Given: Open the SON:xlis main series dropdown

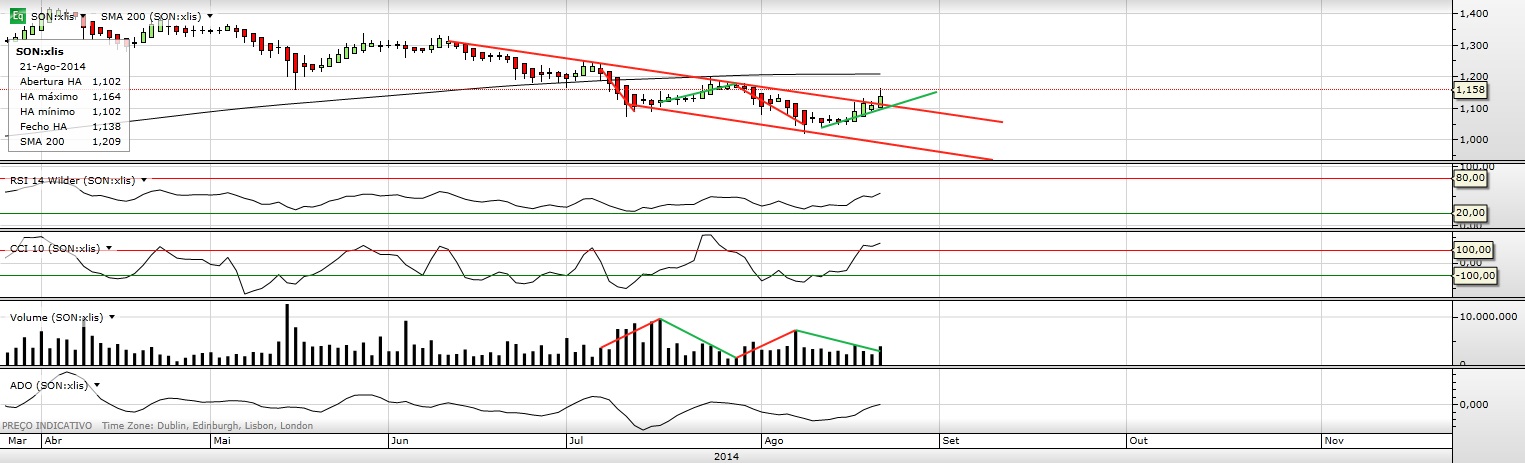Looking at the screenshot, I should click(x=84, y=17).
